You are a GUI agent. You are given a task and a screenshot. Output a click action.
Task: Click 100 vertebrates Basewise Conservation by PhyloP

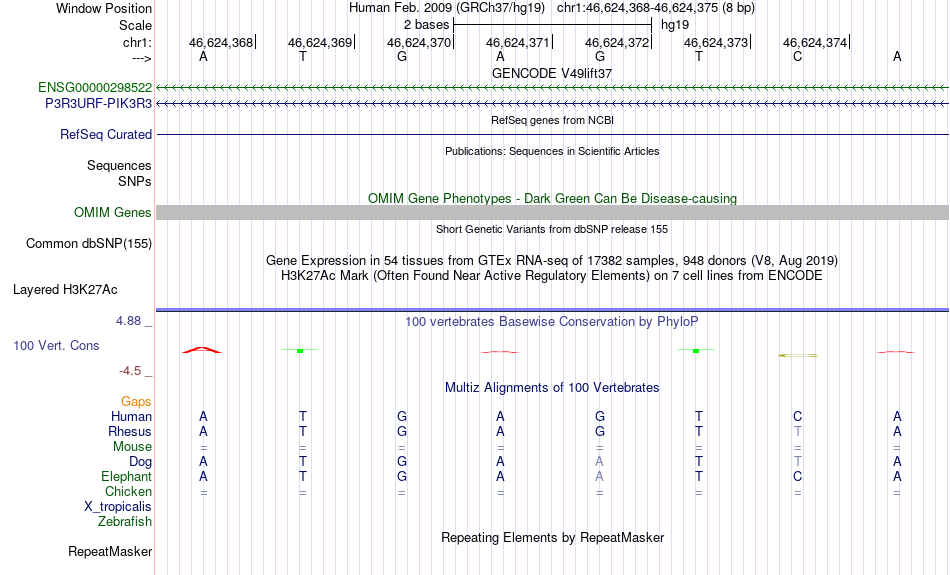click(x=552, y=322)
